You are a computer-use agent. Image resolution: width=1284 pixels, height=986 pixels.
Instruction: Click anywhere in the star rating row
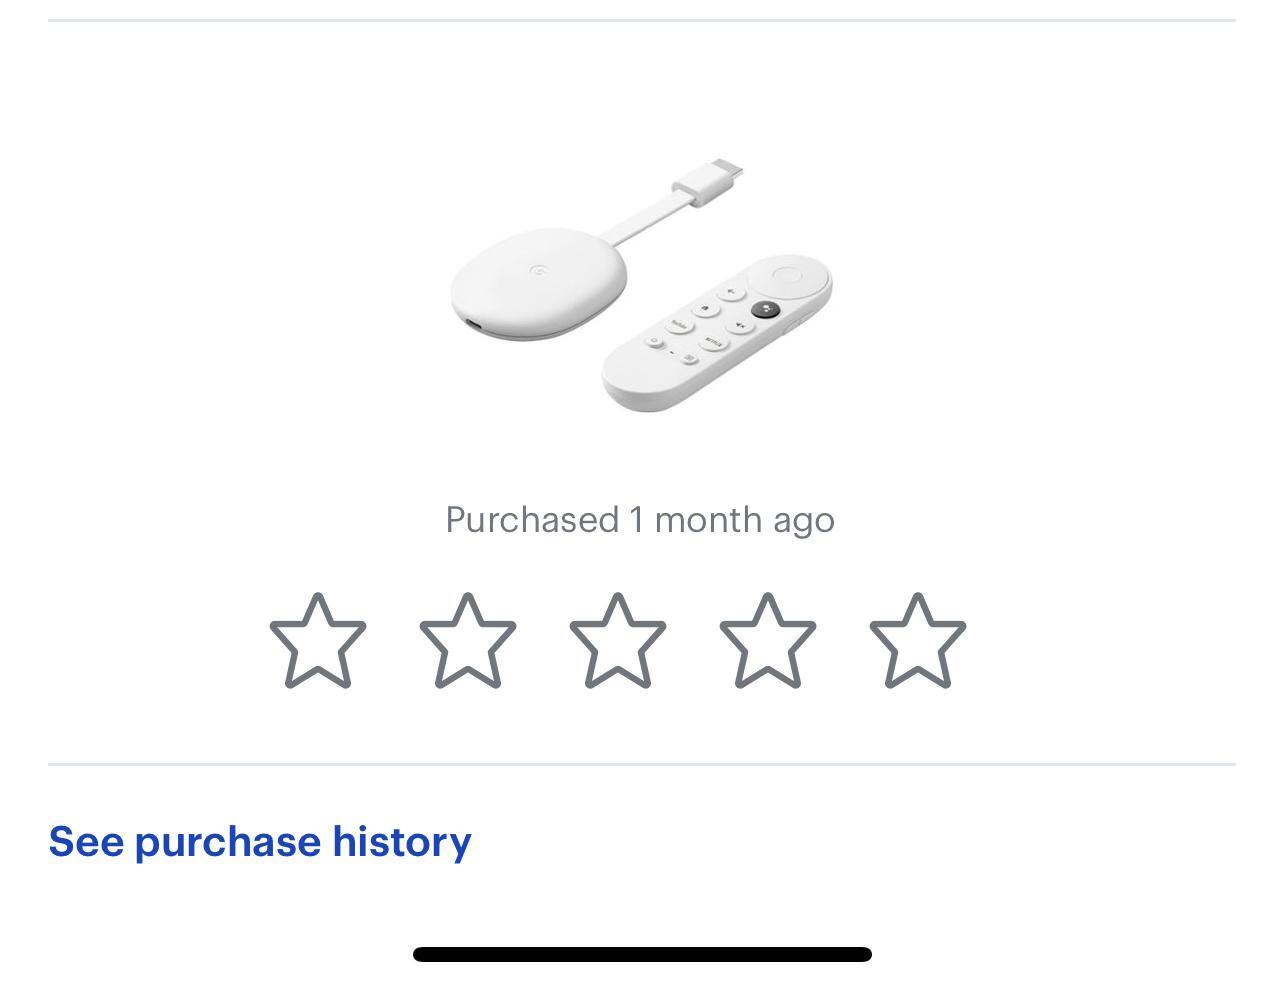click(617, 641)
